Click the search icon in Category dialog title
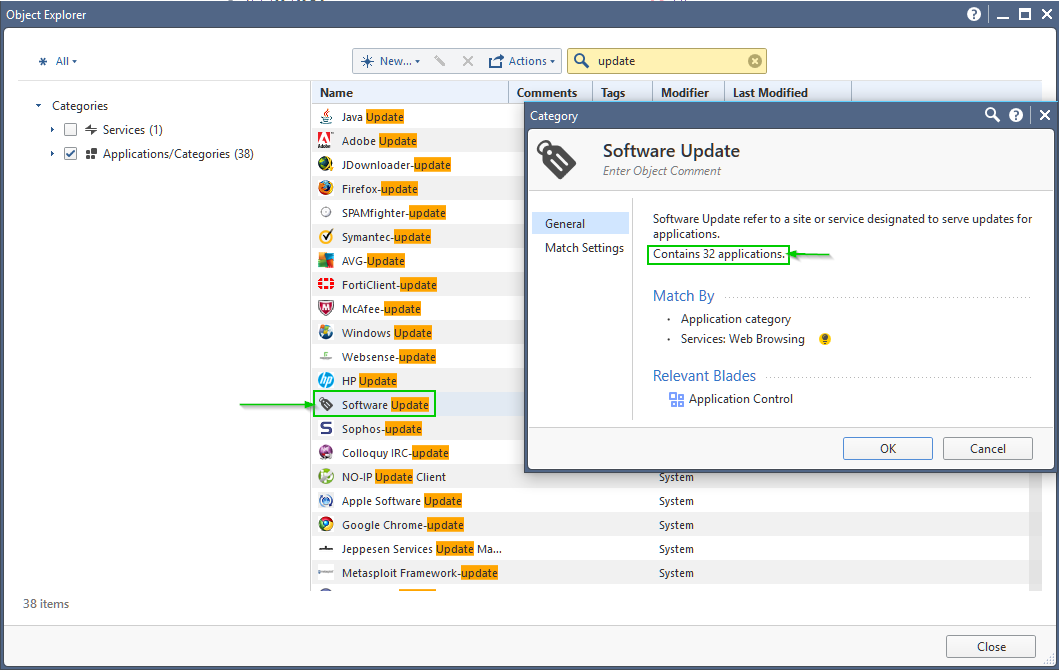The image size is (1059, 670). 991,115
